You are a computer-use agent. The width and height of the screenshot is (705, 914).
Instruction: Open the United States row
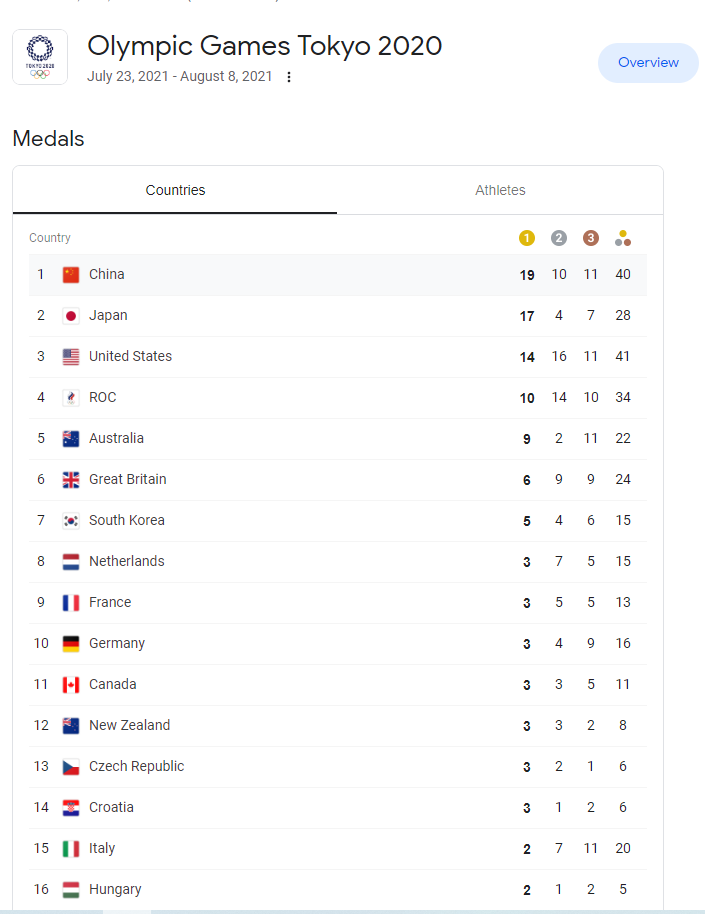[338, 357]
